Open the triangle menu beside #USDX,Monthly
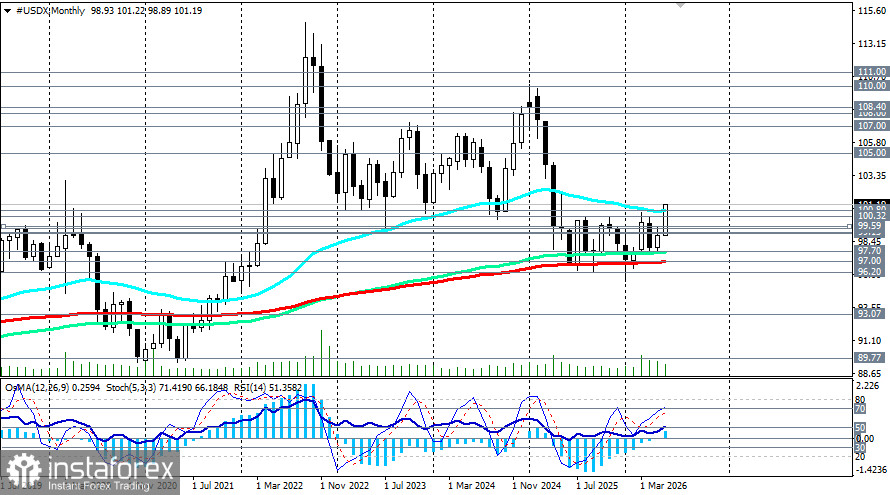 pyautogui.click(x=7, y=11)
